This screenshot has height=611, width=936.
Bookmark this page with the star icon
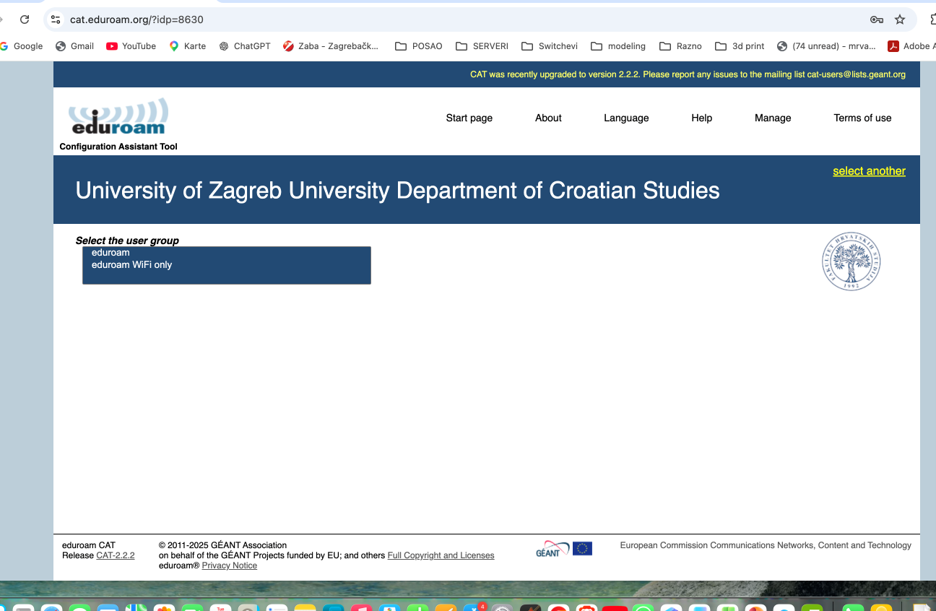pos(900,20)
